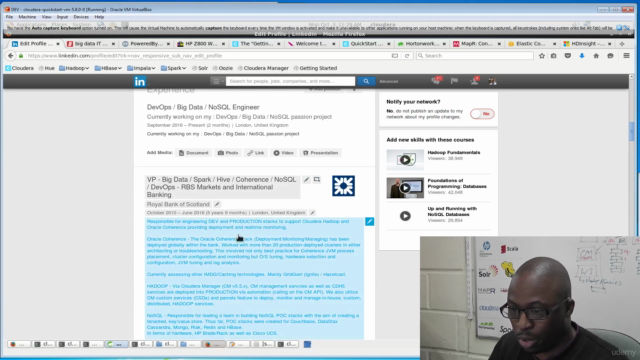640x360 pixels.
Task: Switch to Hortonworks browser tab
Action: pos(421,44)
